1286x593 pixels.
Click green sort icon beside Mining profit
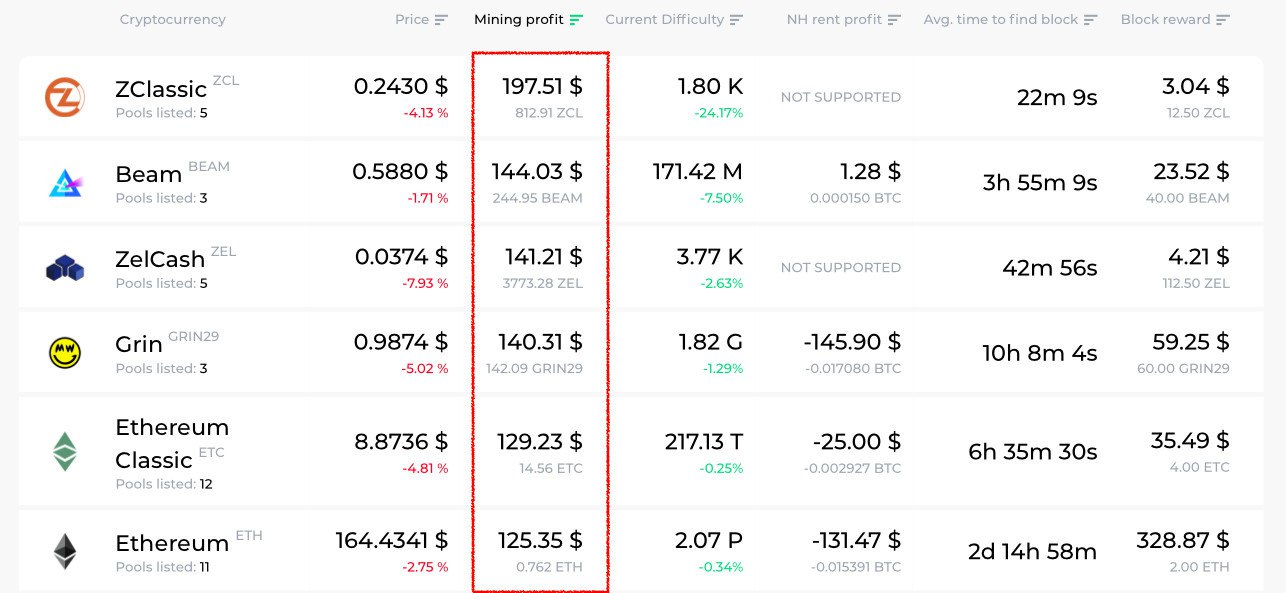[576, 20]
